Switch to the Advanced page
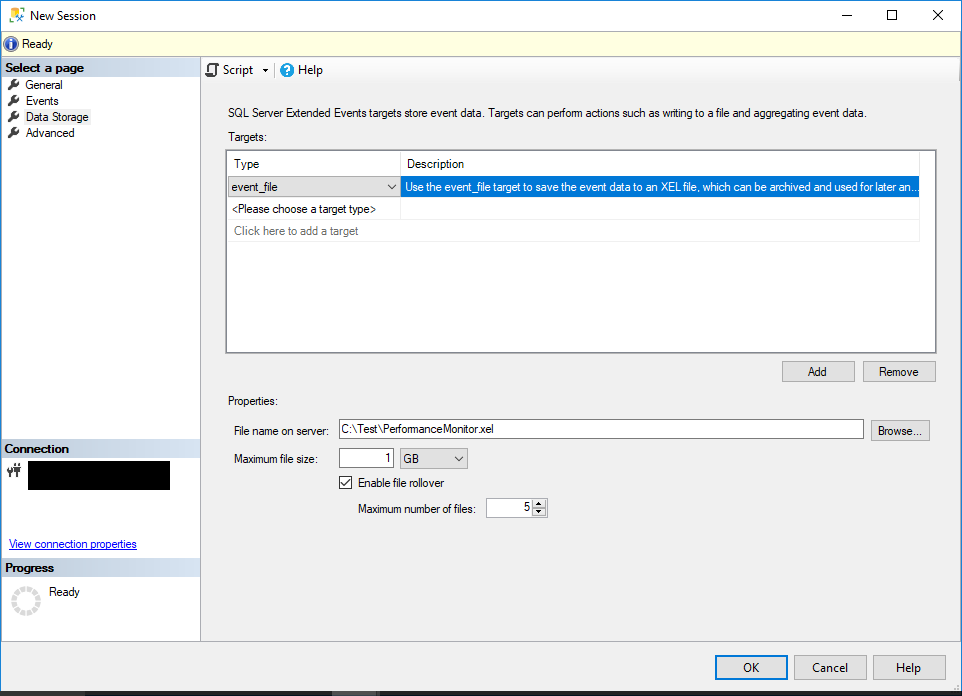962x696 pixels. [50, 132]
